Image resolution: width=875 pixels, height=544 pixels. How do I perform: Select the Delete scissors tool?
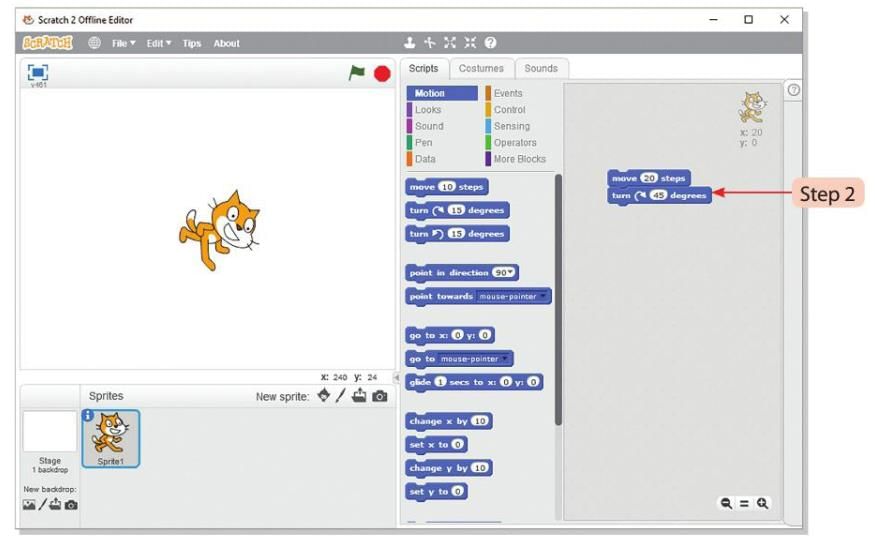[x=430, y=42]
